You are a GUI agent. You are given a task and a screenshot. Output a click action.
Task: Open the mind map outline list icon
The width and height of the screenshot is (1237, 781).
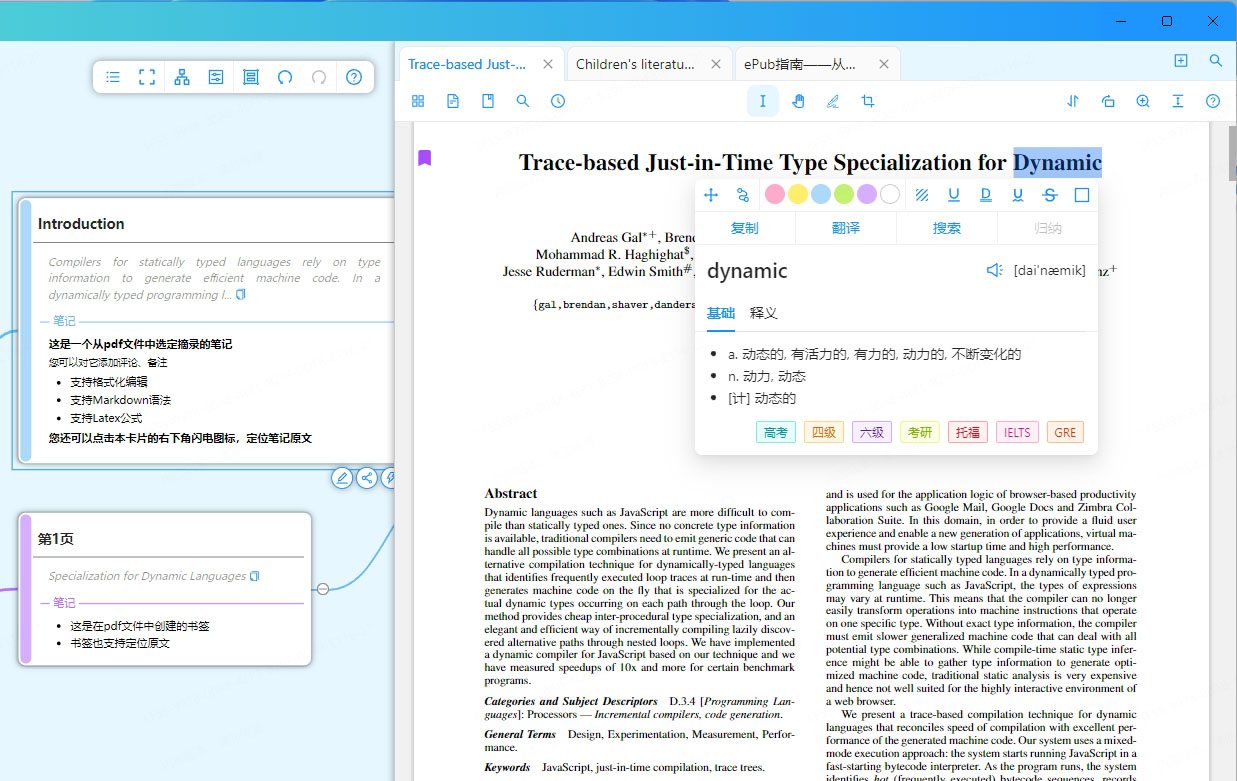click(113, 77)
